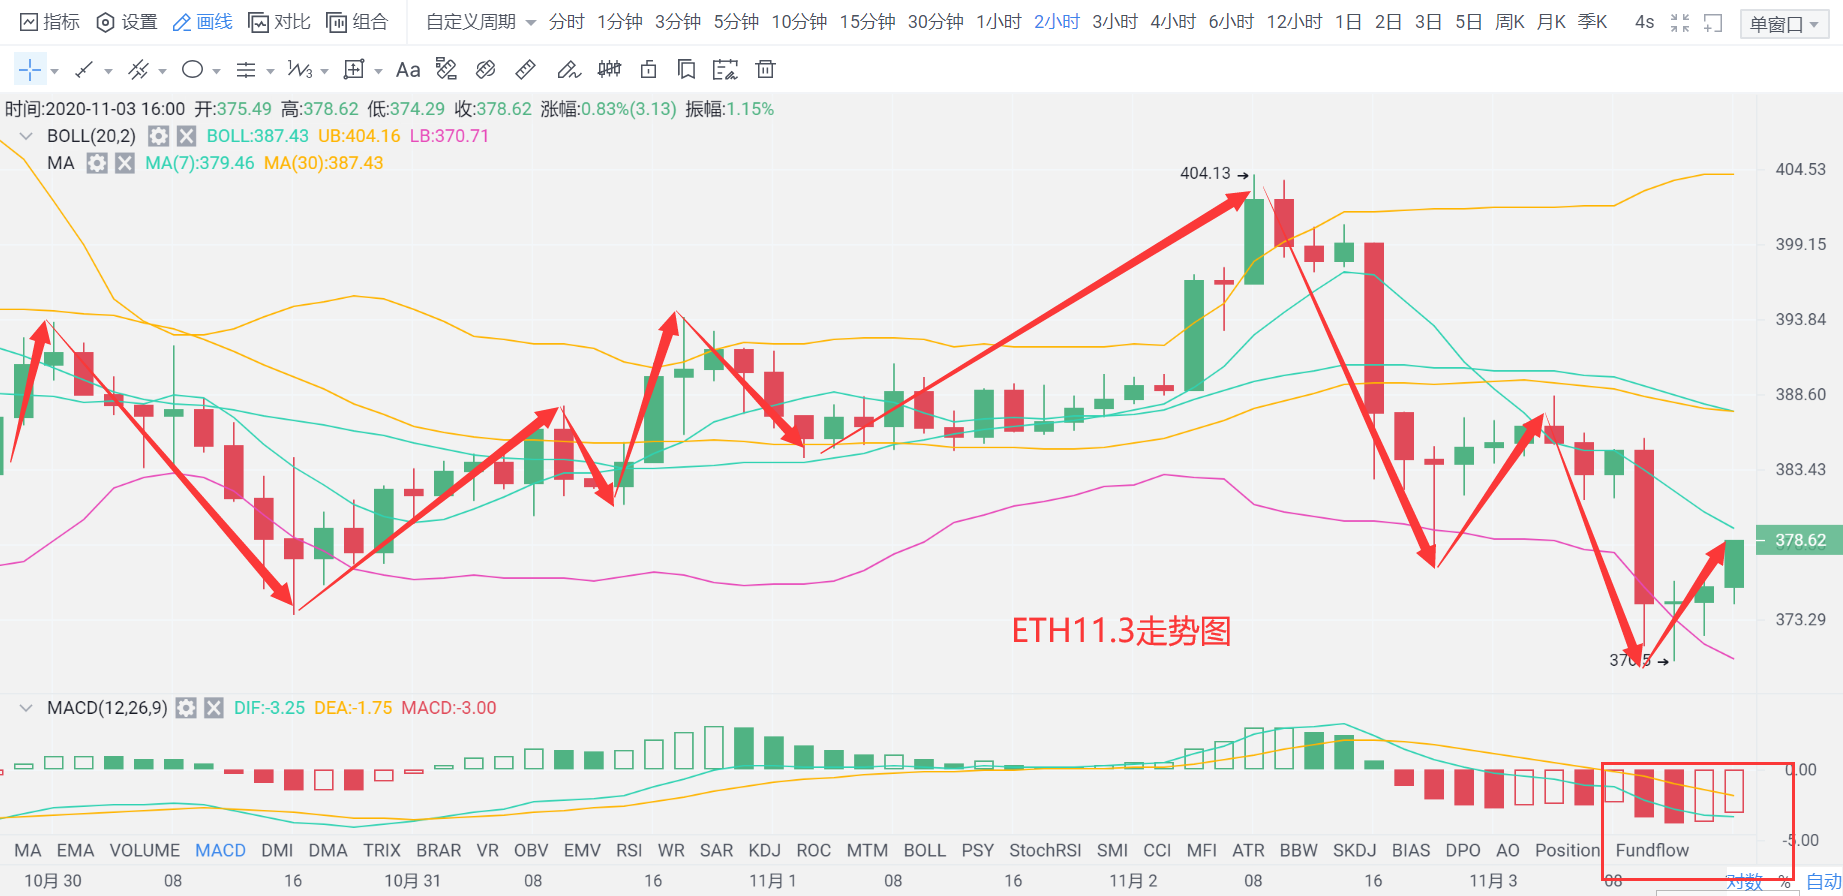This screenshot has height=896, width=1843.
Task: Select the RSI sub-indicator tab
Action: (x=629, y=850)
